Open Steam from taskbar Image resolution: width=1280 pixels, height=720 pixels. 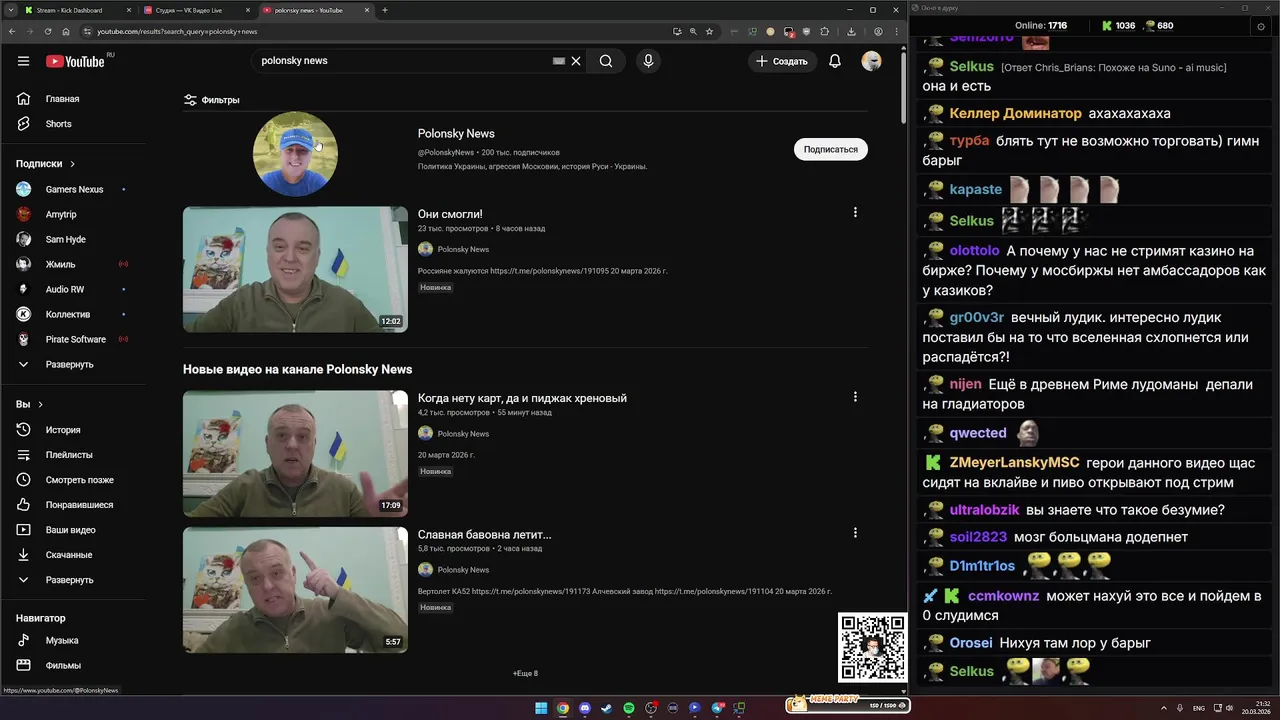click(607, 708)
